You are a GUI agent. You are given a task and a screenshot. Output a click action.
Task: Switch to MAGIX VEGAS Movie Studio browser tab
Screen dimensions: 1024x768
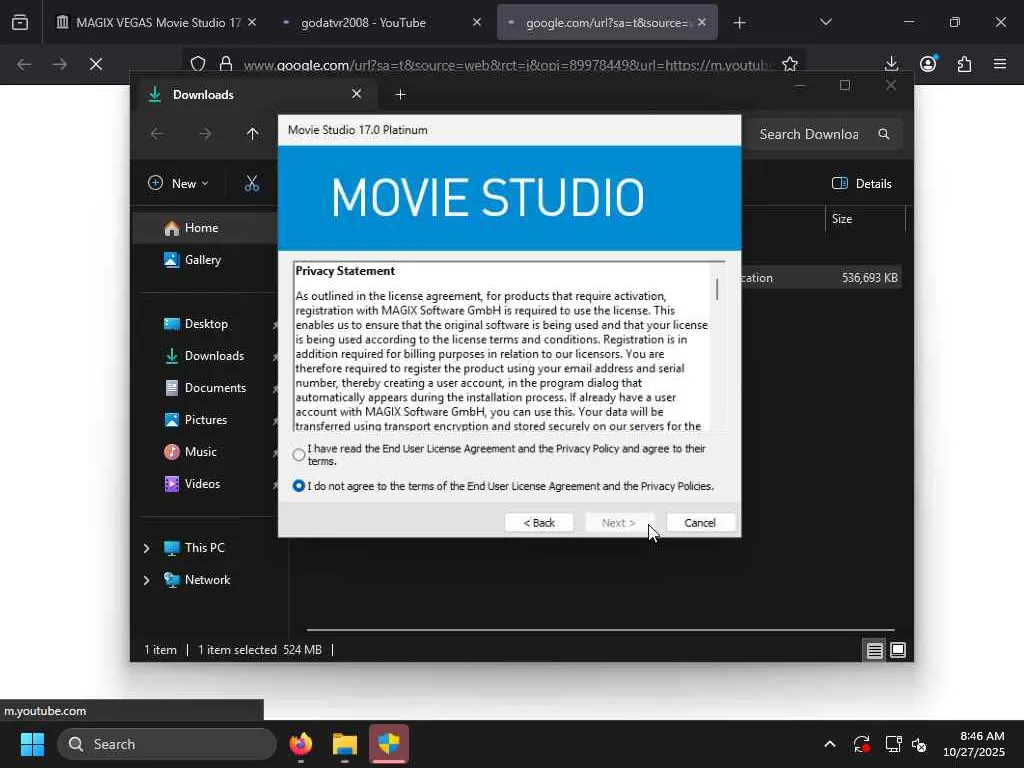pyautogui.click(x=148, y=23)
